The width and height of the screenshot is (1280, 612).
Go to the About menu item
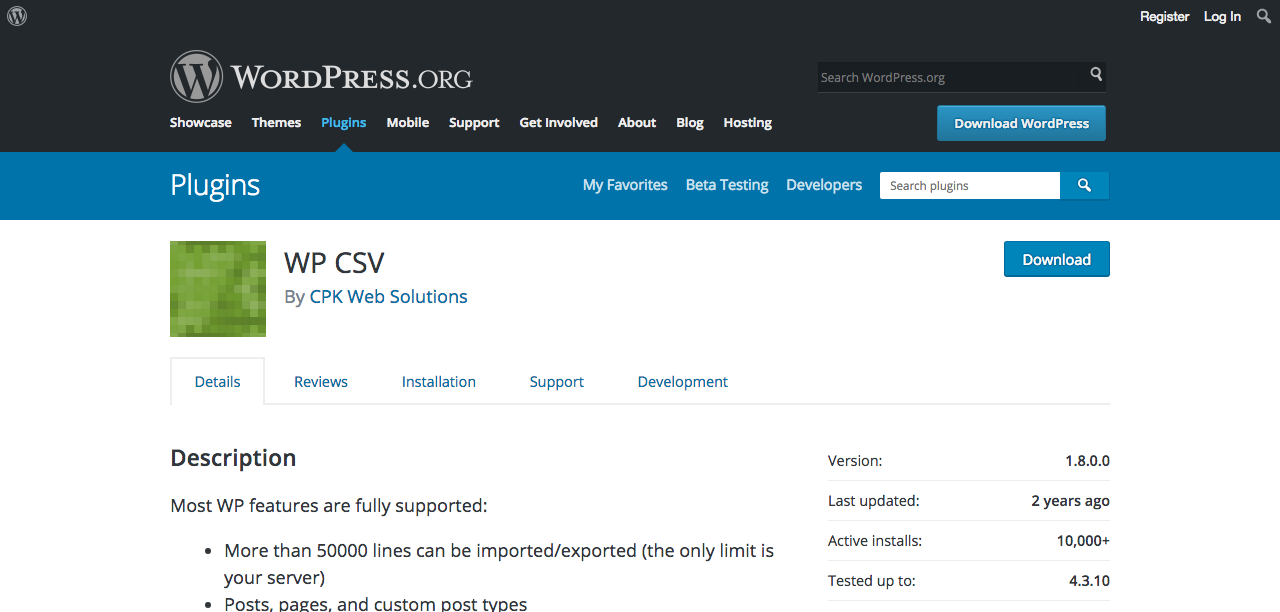click(637, 123)
